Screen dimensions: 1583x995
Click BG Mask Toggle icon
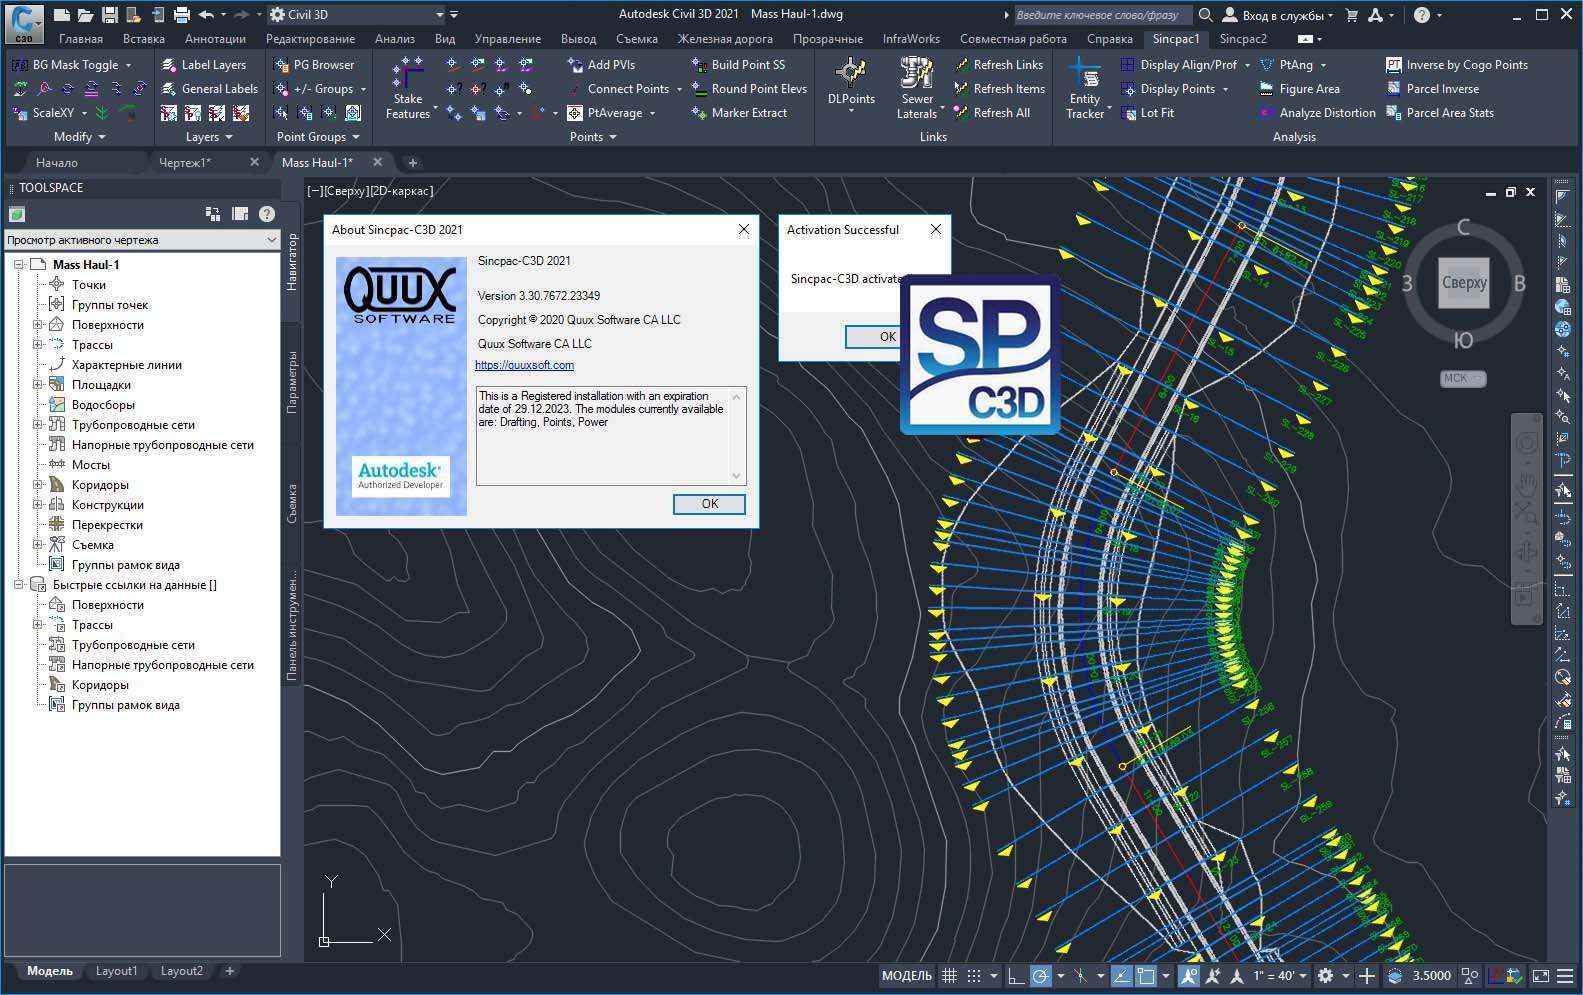click(x=19, y=64)
